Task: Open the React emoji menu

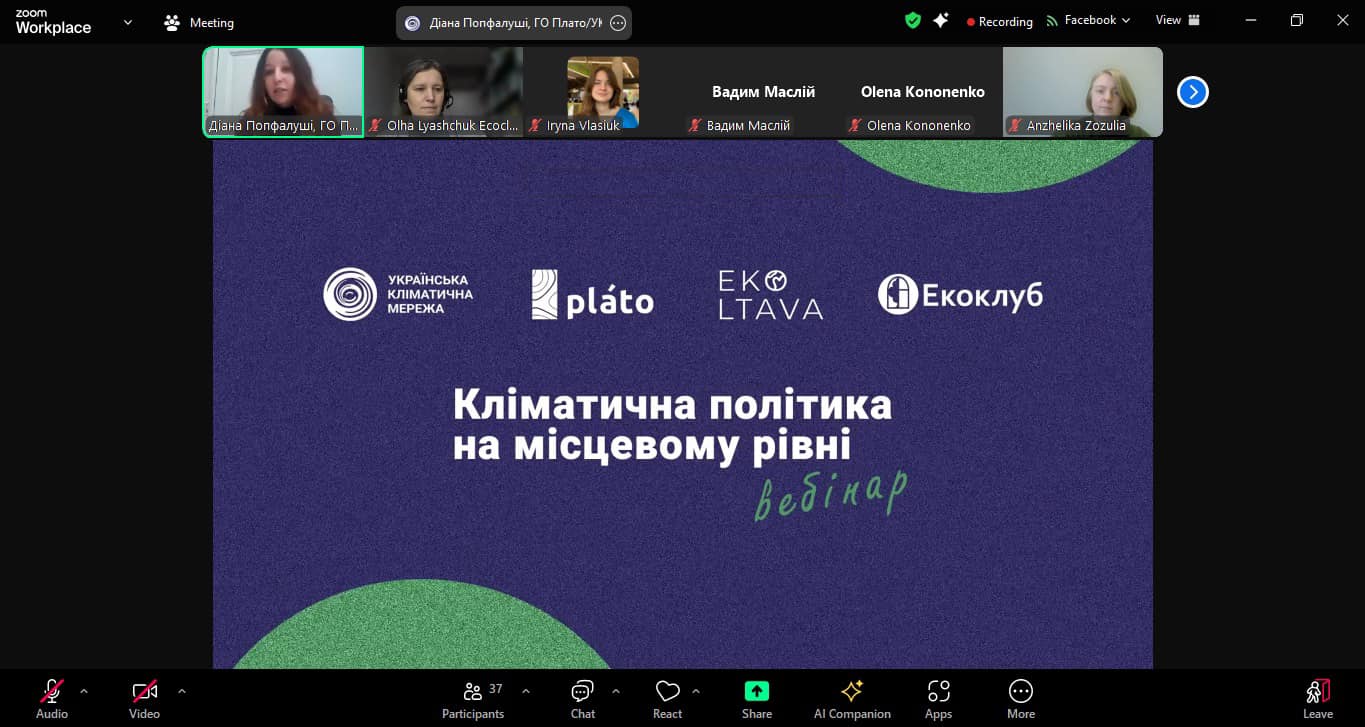Action: 667,698
